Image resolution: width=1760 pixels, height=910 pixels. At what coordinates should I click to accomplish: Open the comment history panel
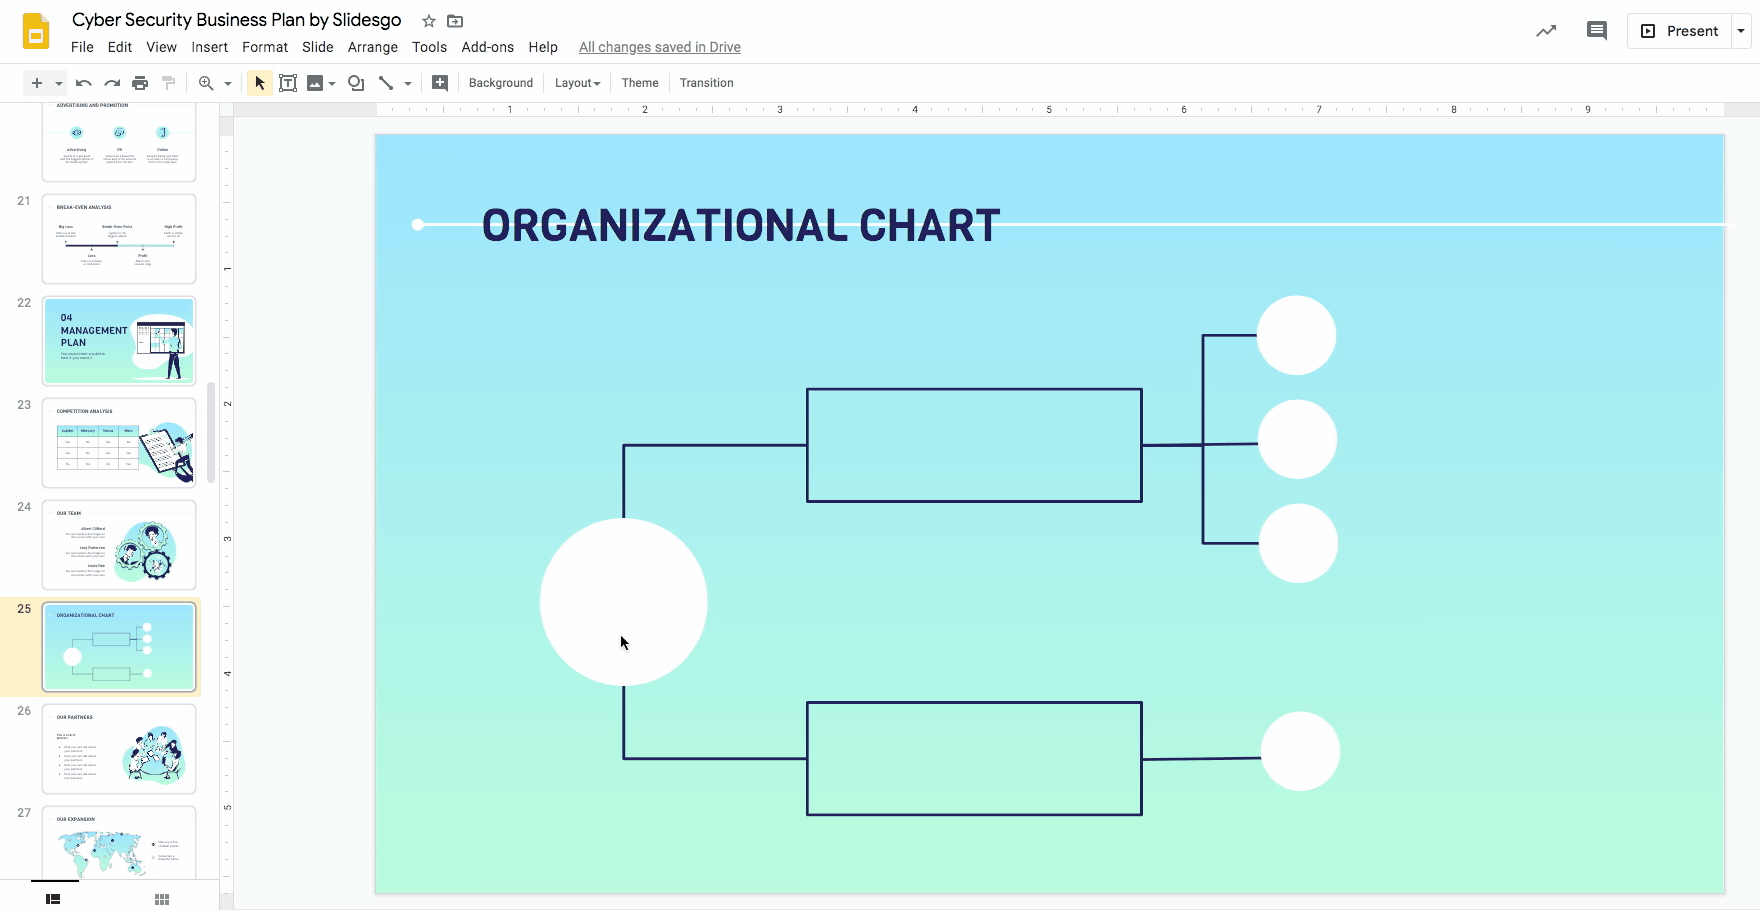coord(1596,31)
